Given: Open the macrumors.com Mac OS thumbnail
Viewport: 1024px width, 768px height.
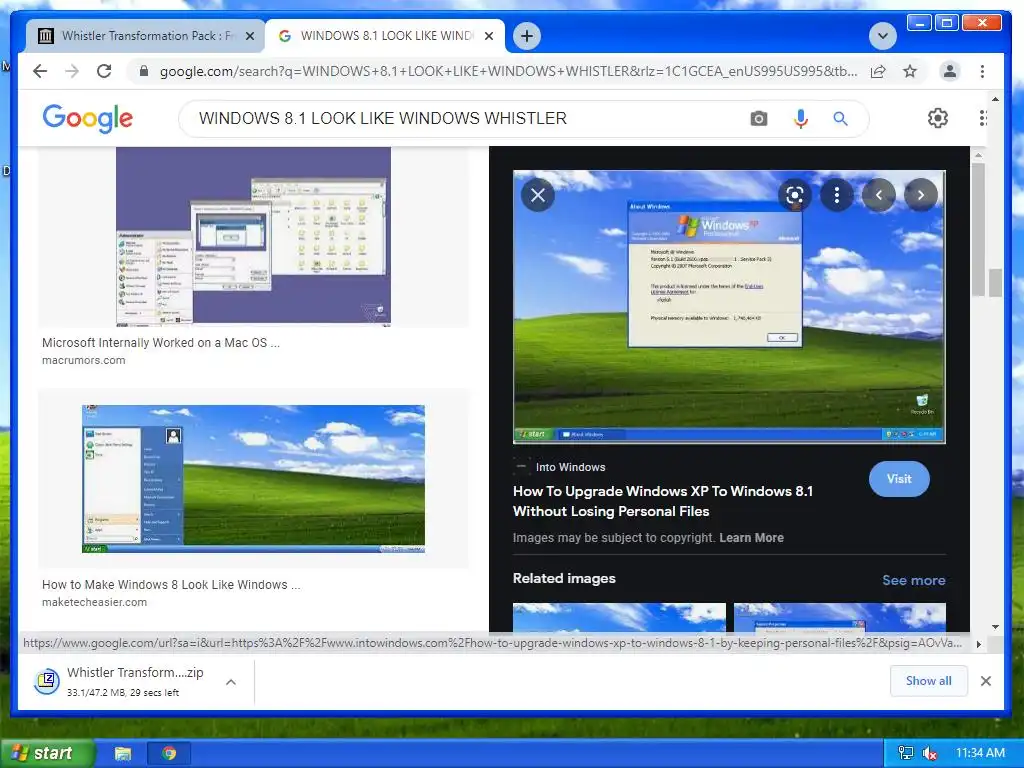Looking at the screenshot, I should click(253, 236).
